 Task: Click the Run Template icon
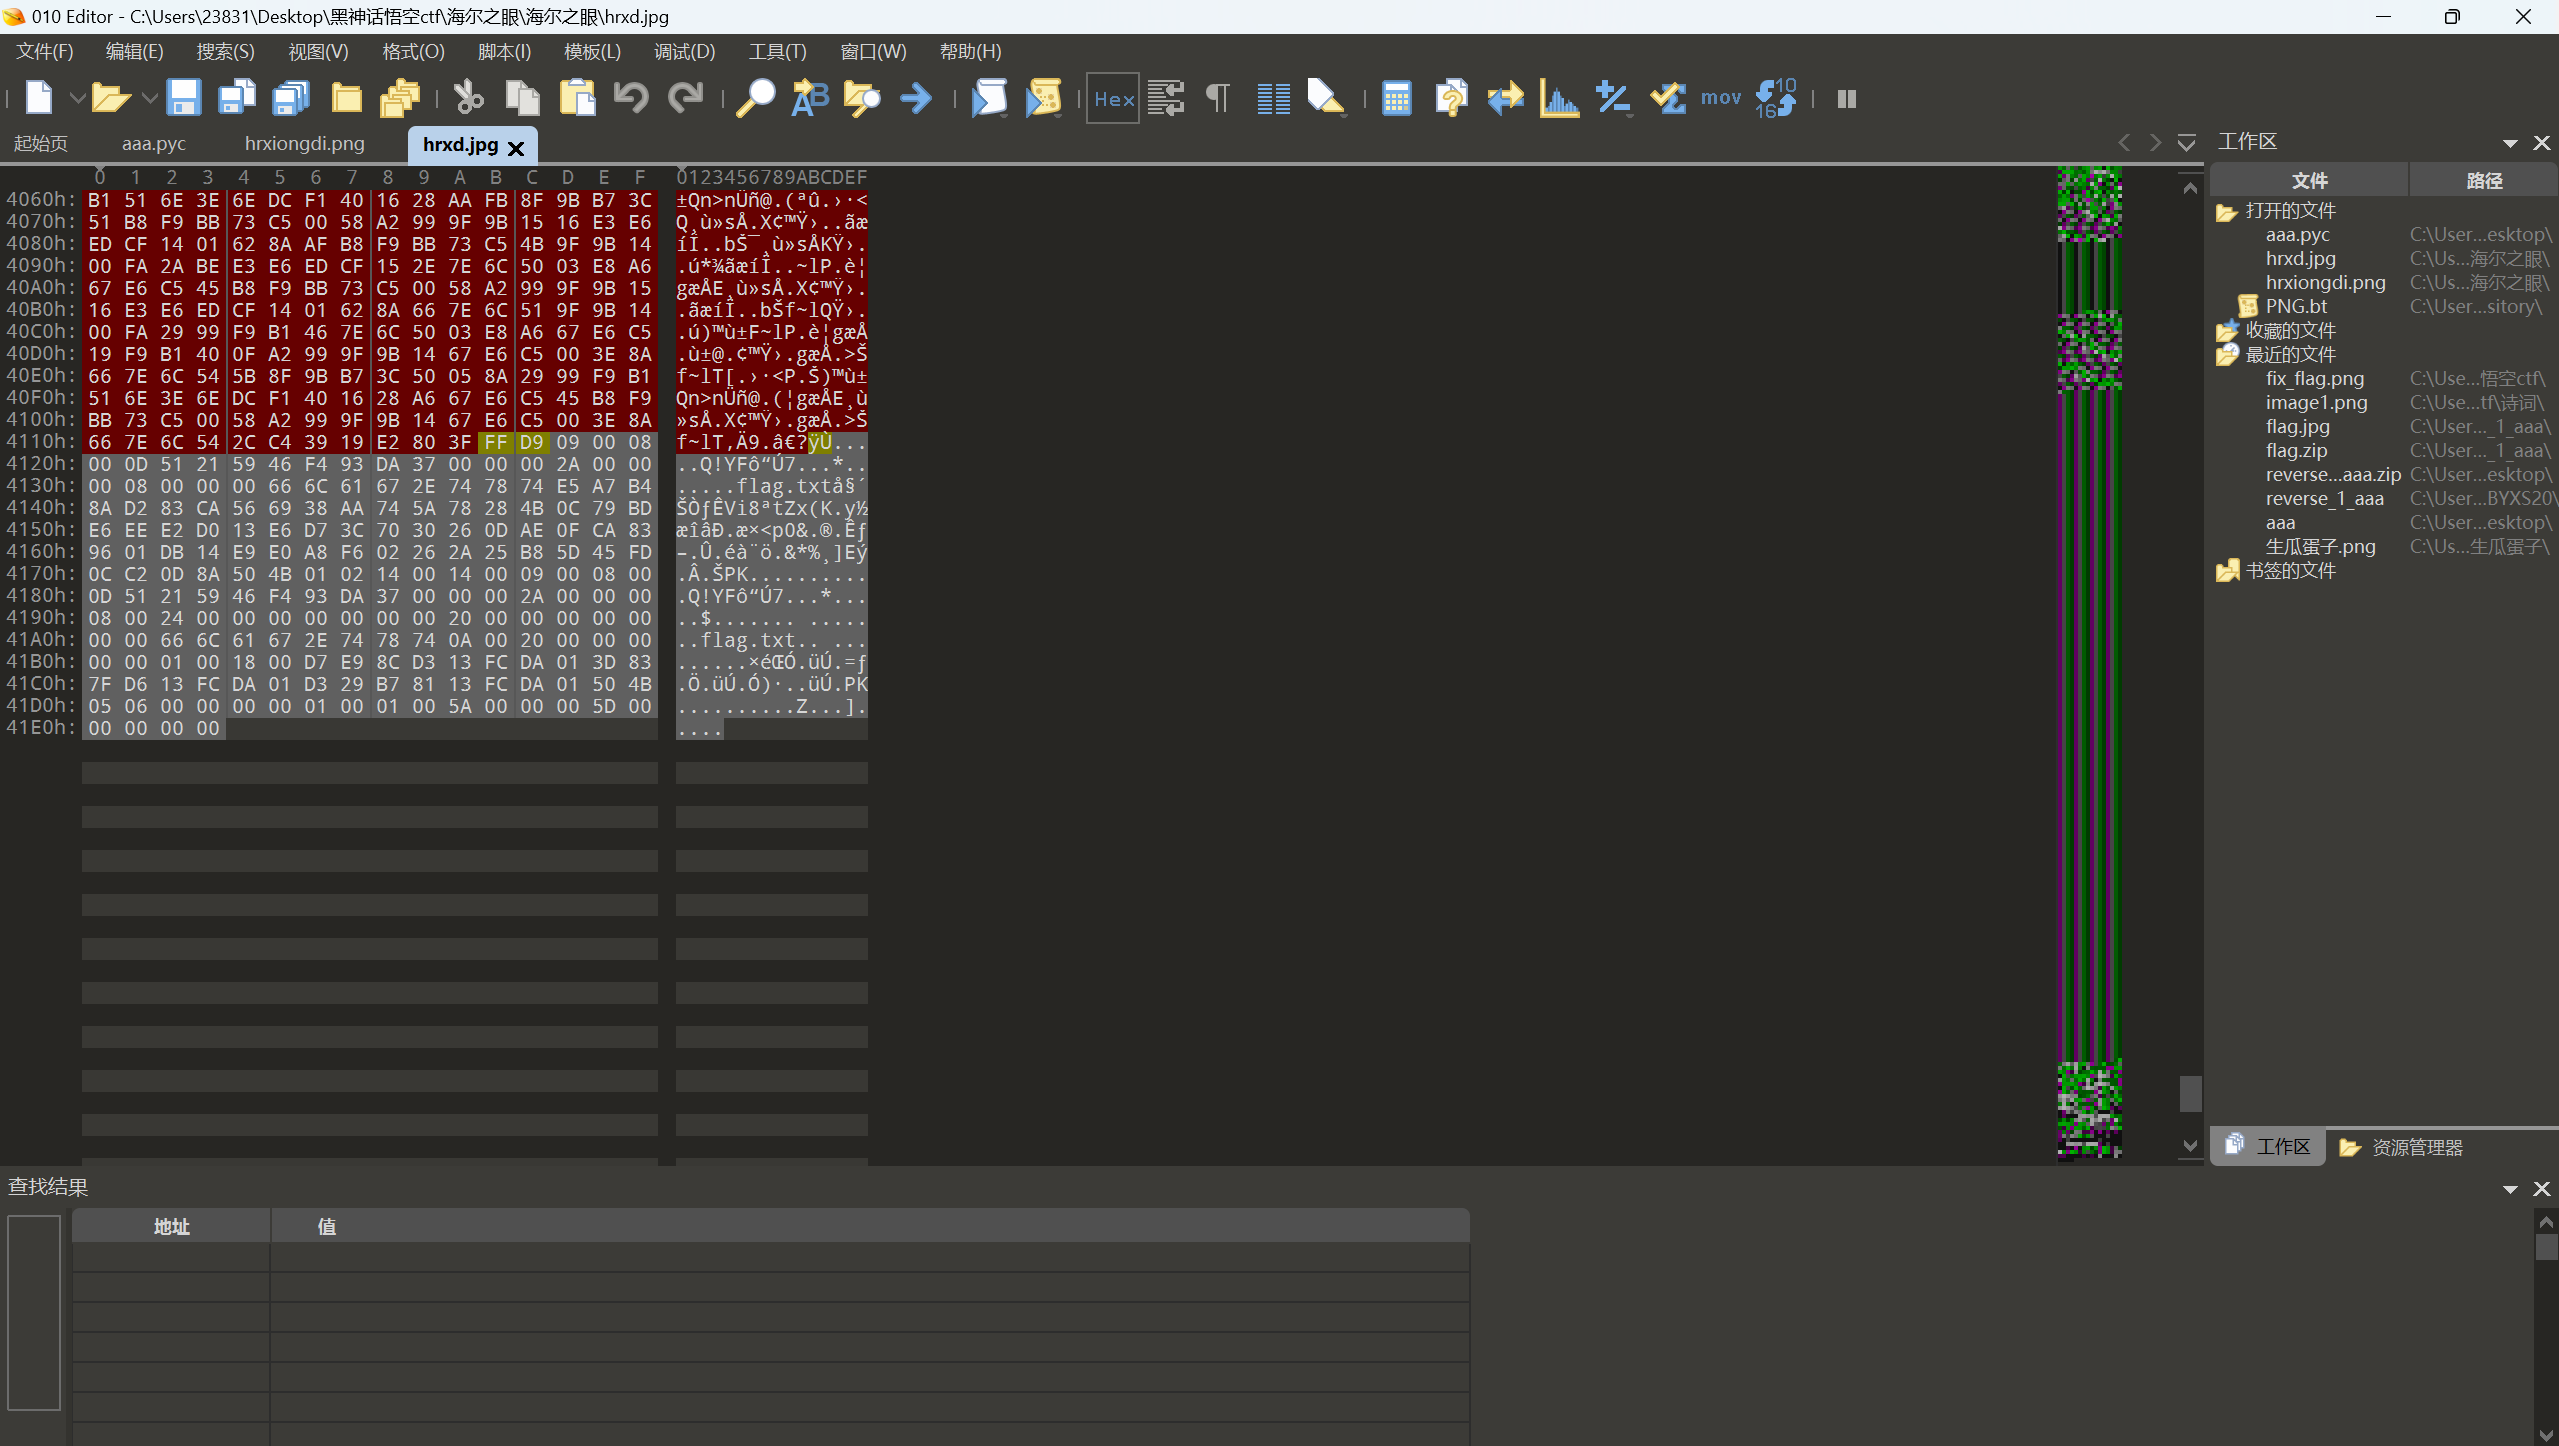tap(1043, 98)
